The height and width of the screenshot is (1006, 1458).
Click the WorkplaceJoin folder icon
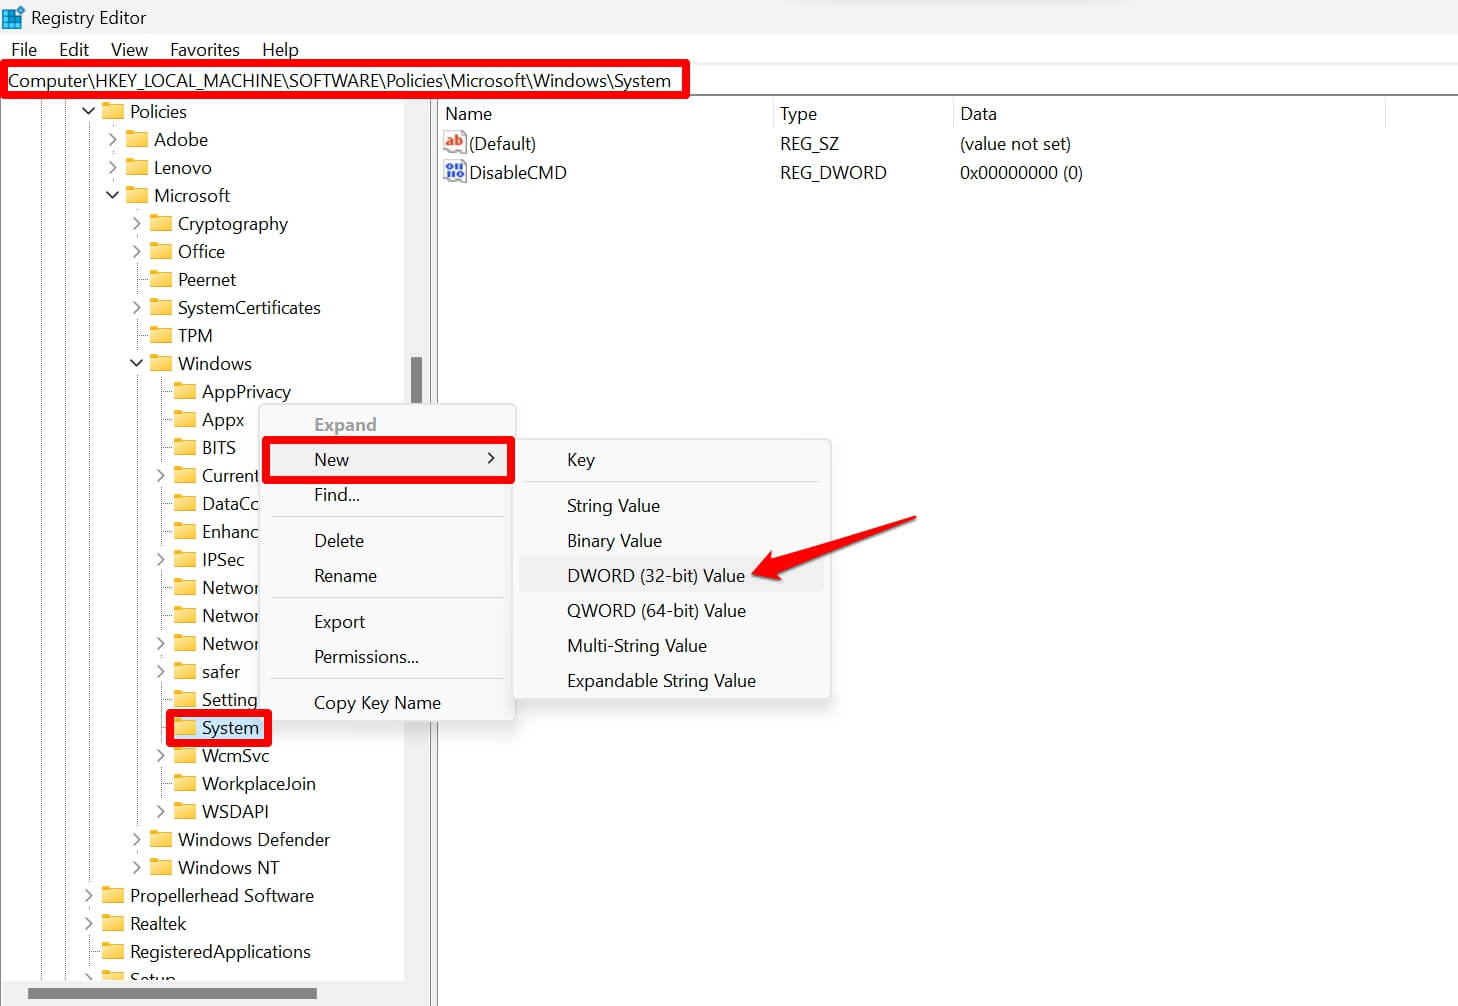185,783
